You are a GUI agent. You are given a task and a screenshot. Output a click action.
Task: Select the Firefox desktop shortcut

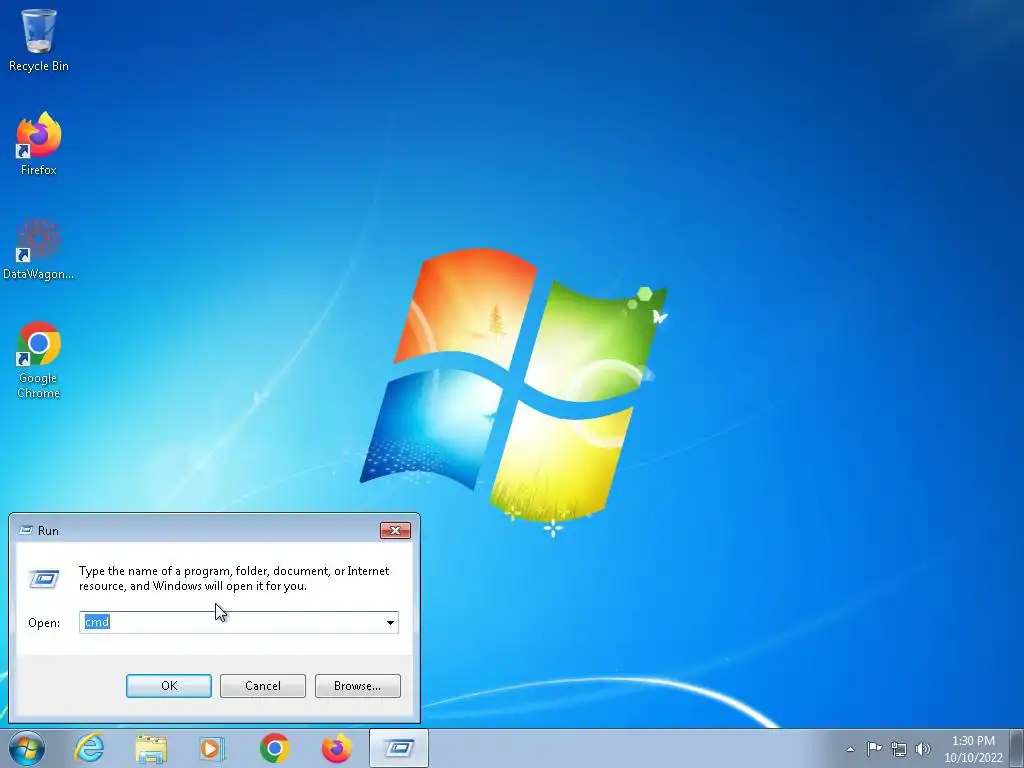click(x=39, y=144)
